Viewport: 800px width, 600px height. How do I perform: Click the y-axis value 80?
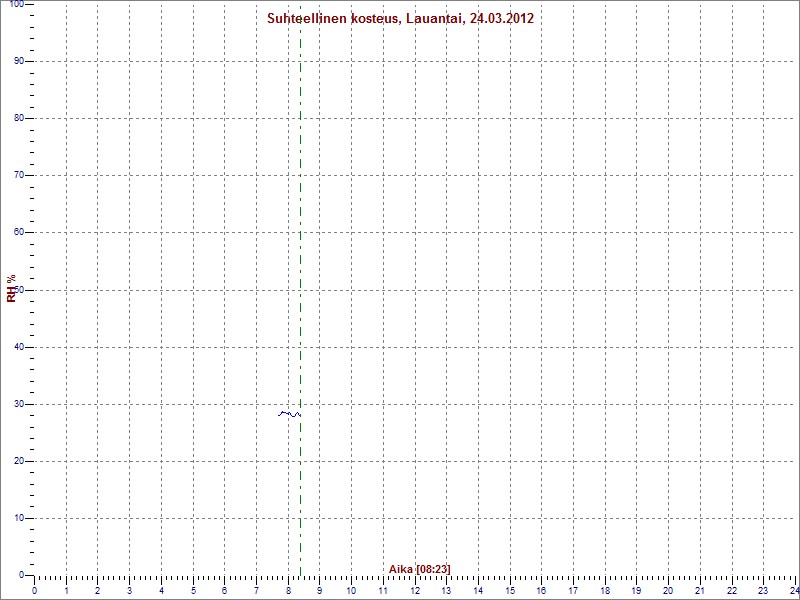point(18,118)
